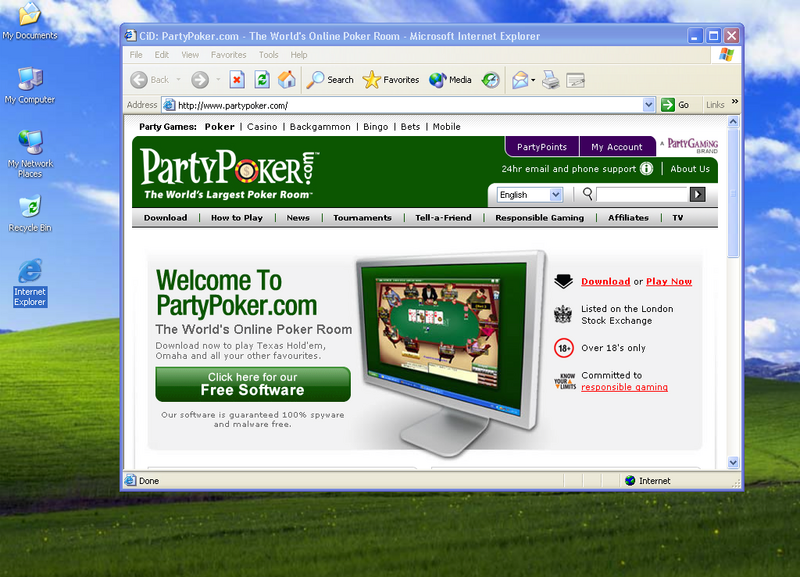Click the Know Your Limits icon
The image size is (800, 577).
[565, 381]
